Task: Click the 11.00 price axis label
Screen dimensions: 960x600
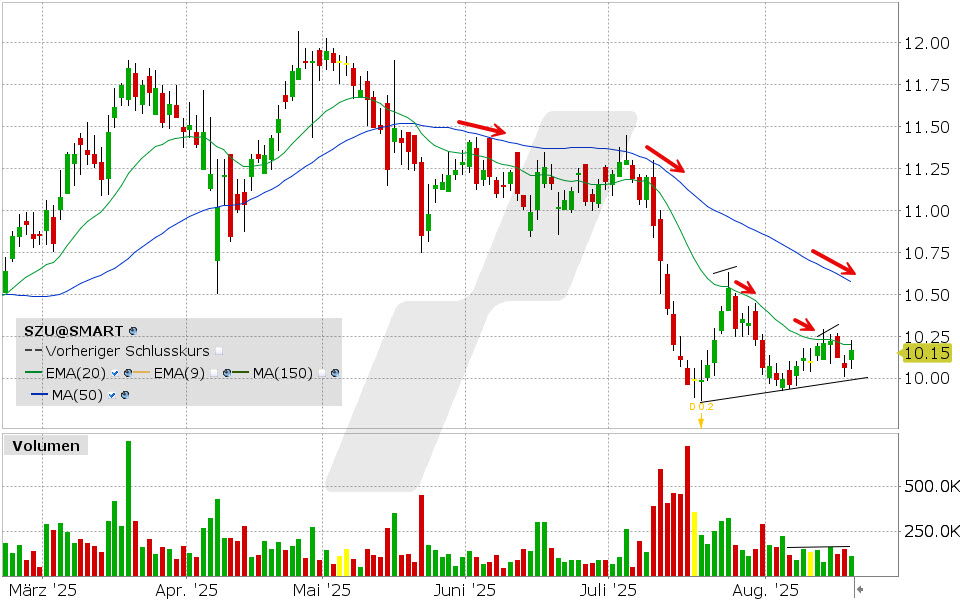Action: point(927,211)
